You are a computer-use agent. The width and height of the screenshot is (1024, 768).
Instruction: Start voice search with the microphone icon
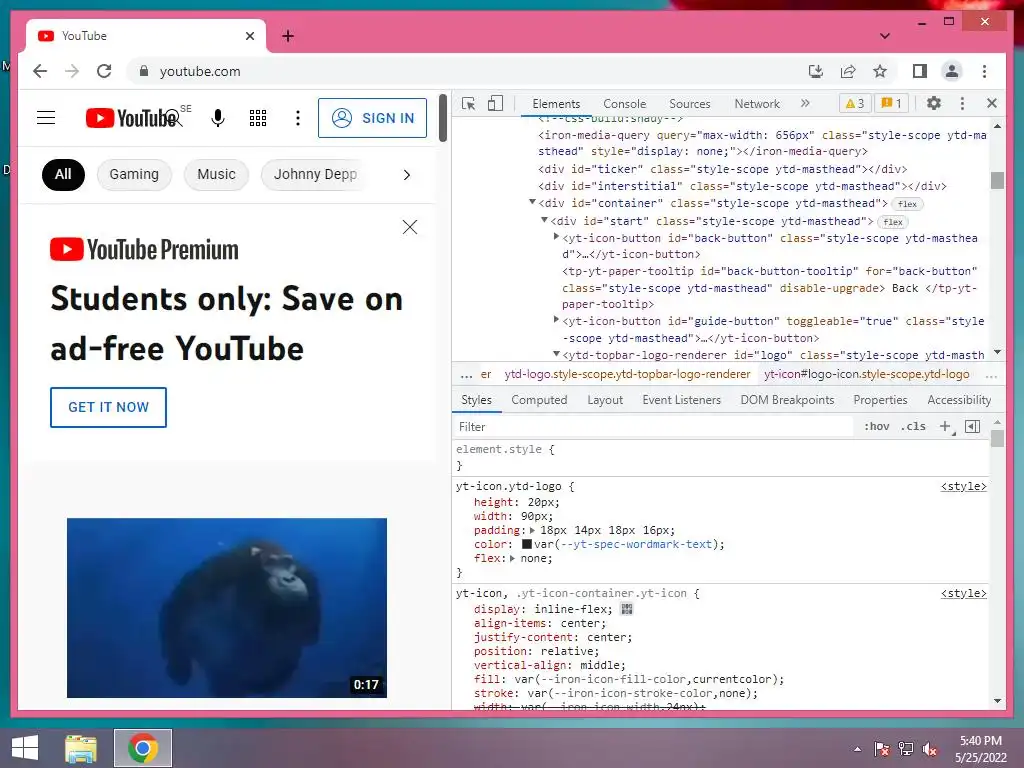point(218,118)
